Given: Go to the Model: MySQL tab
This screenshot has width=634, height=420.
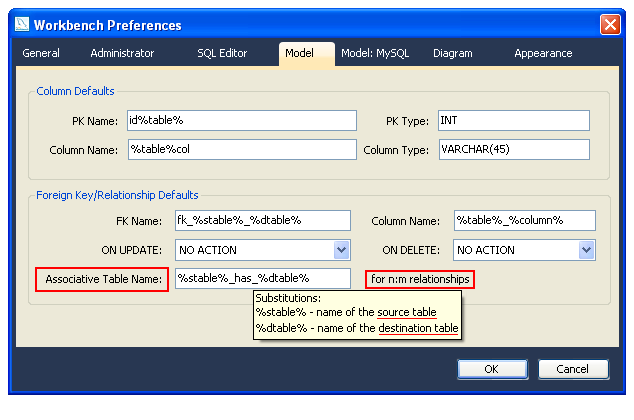Looking at the screenshot, I should point(375,53).
